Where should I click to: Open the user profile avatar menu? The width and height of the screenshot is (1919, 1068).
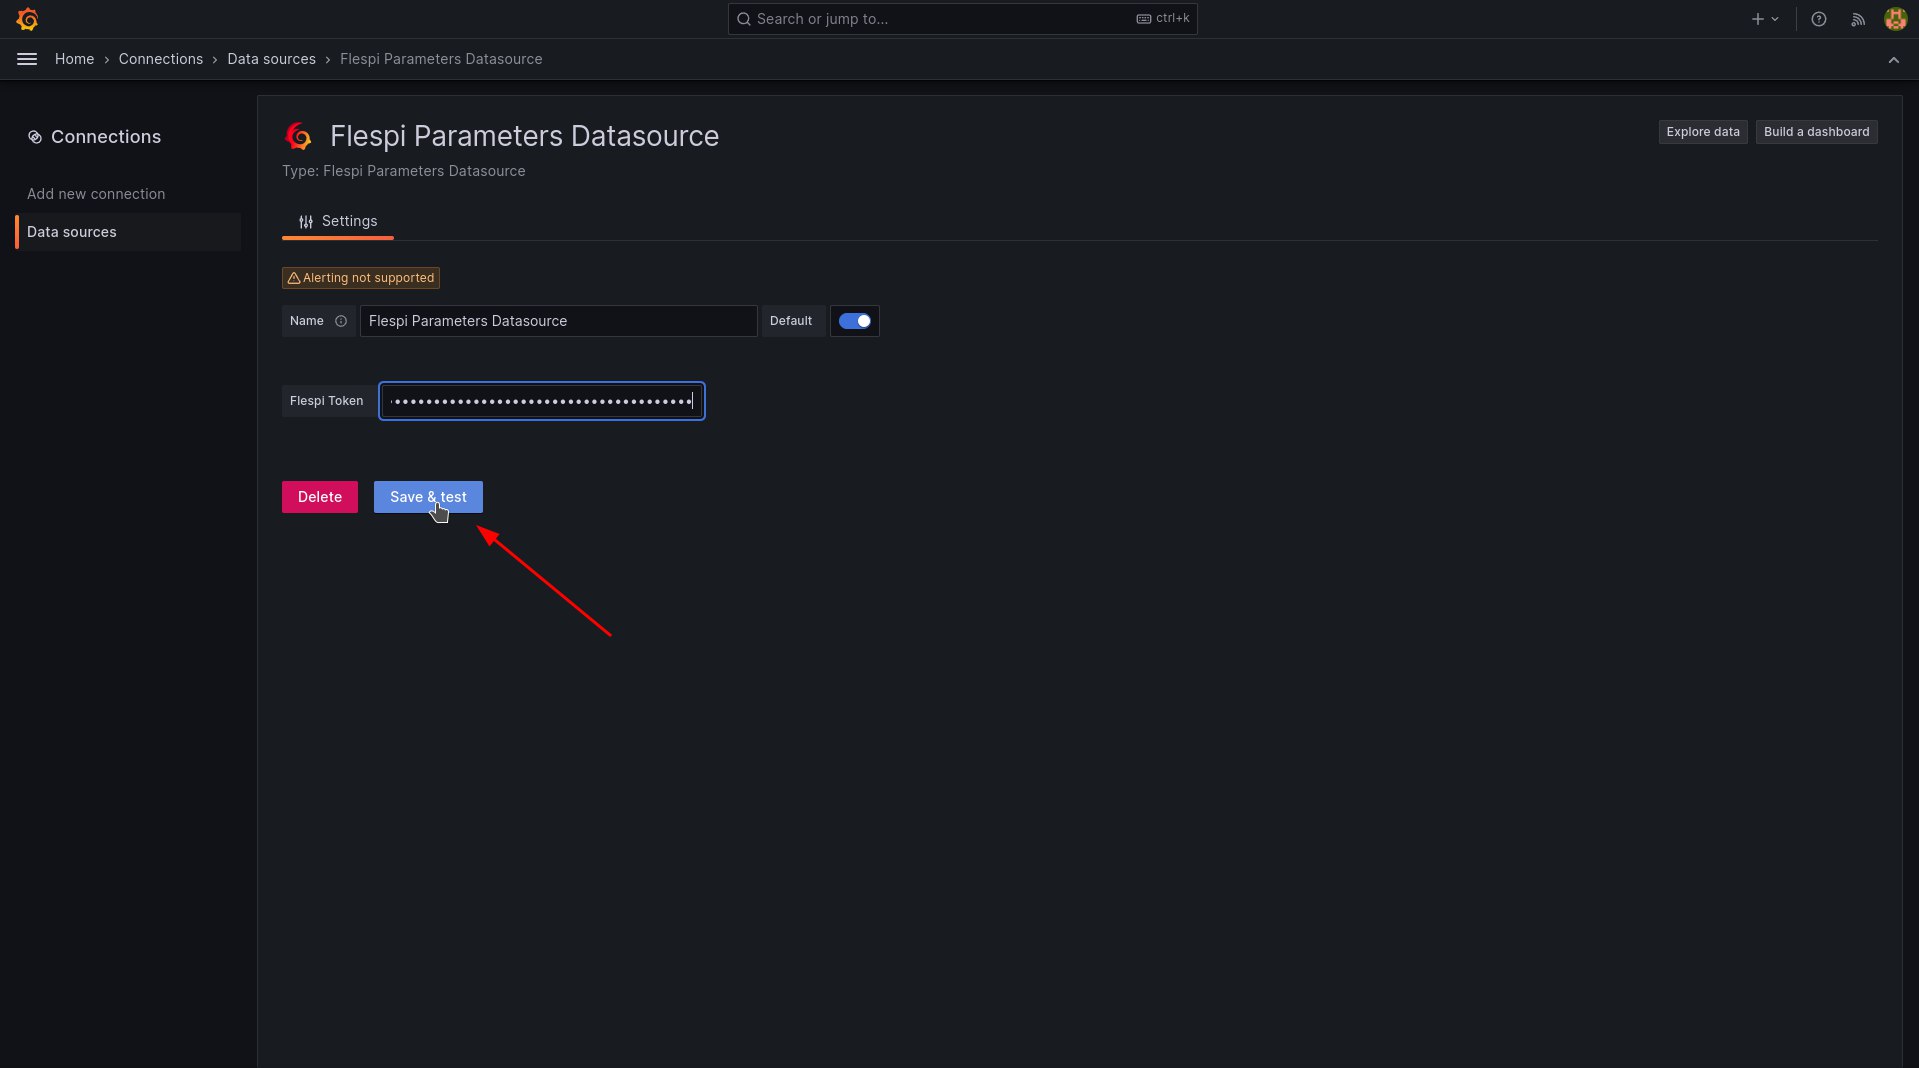(1895, 19)
